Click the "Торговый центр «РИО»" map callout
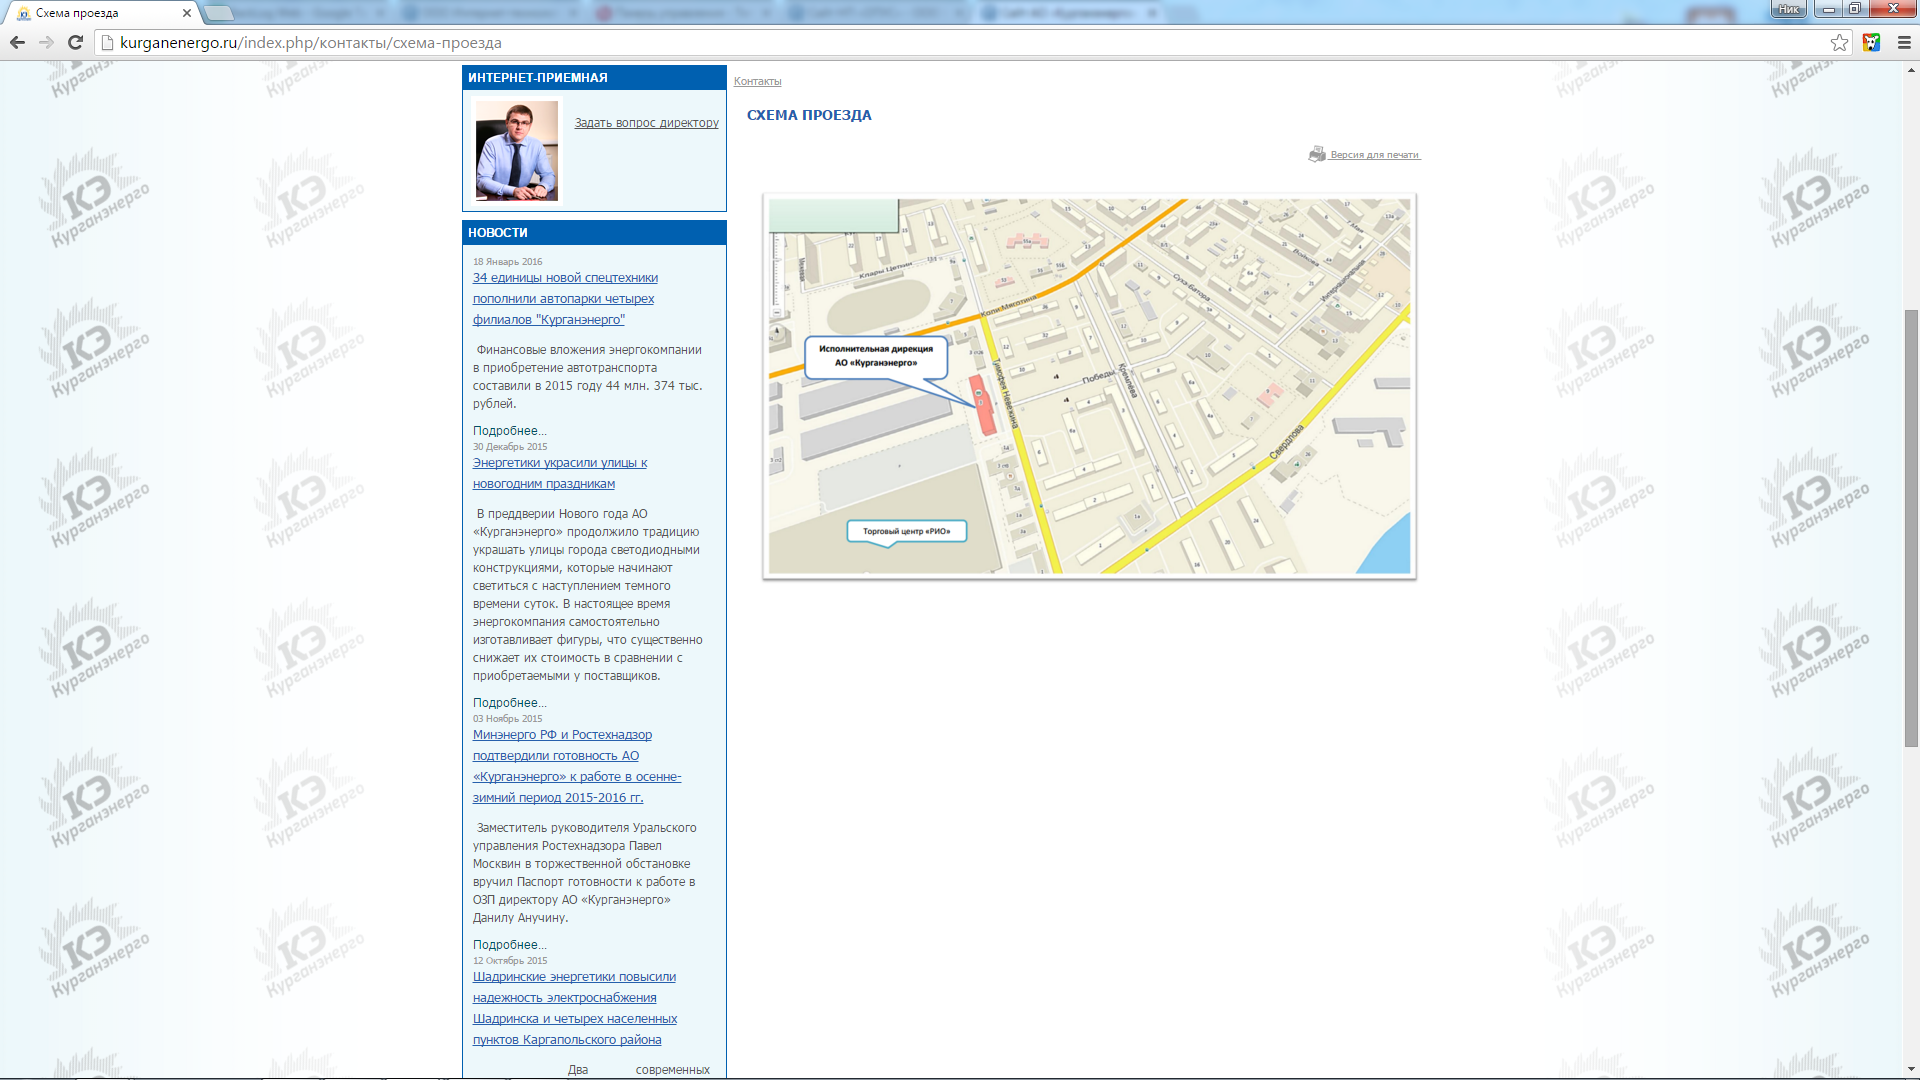This screenshot has width=1920, height=1080. tap(907, 531)
